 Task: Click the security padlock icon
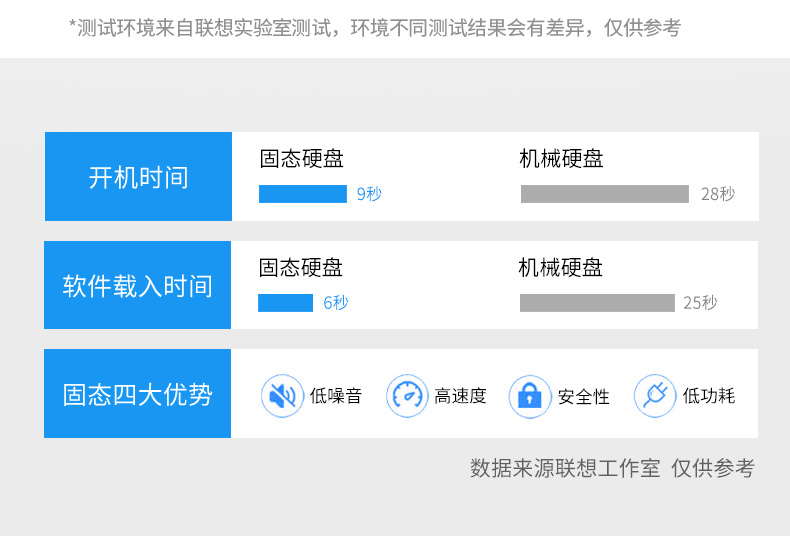pyautogui.click(x=530, y=396)
